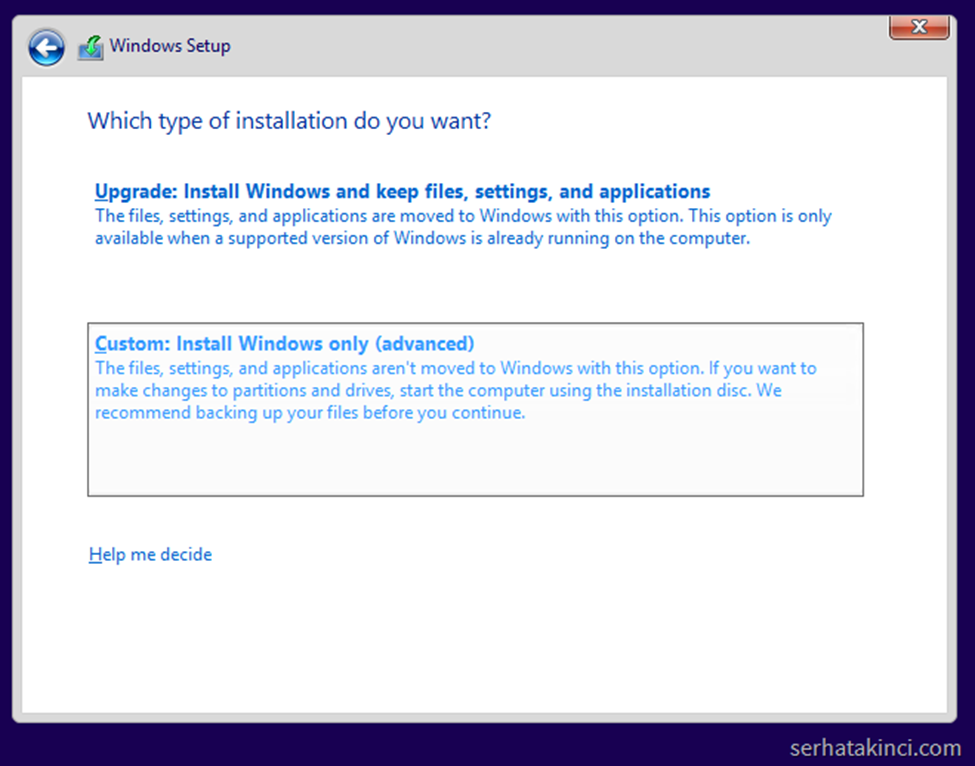Go back with the blue arrow button
The image size is (975, 766).
coord(46,47)
